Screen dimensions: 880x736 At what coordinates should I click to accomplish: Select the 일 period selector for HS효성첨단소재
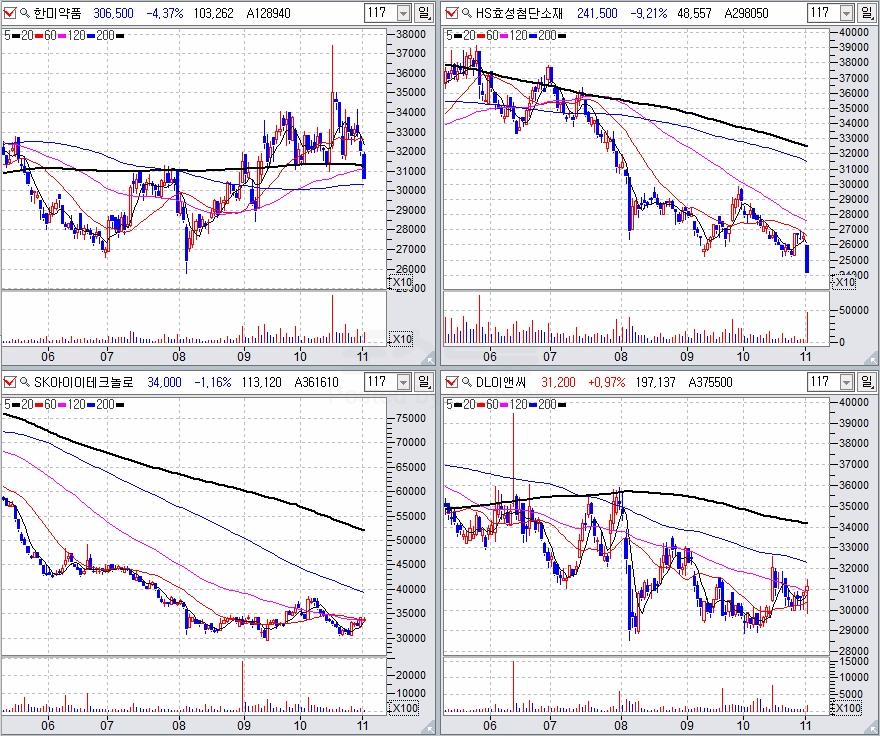coord(865,13)
